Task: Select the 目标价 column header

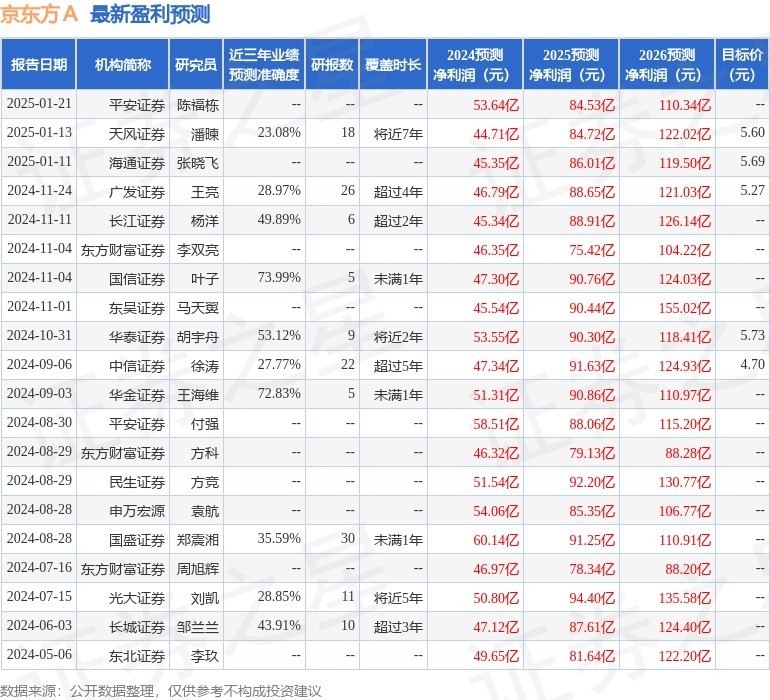Action: point(742,65)
